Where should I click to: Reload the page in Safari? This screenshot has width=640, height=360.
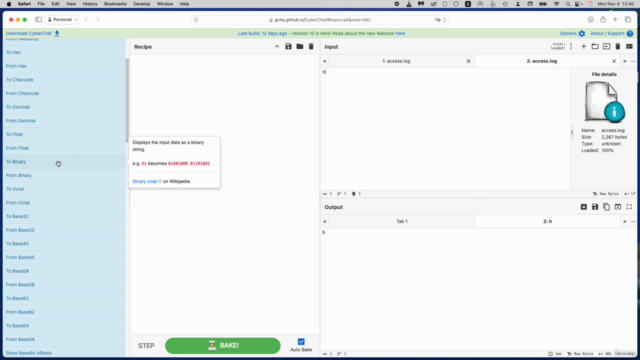tap(445, 20)
